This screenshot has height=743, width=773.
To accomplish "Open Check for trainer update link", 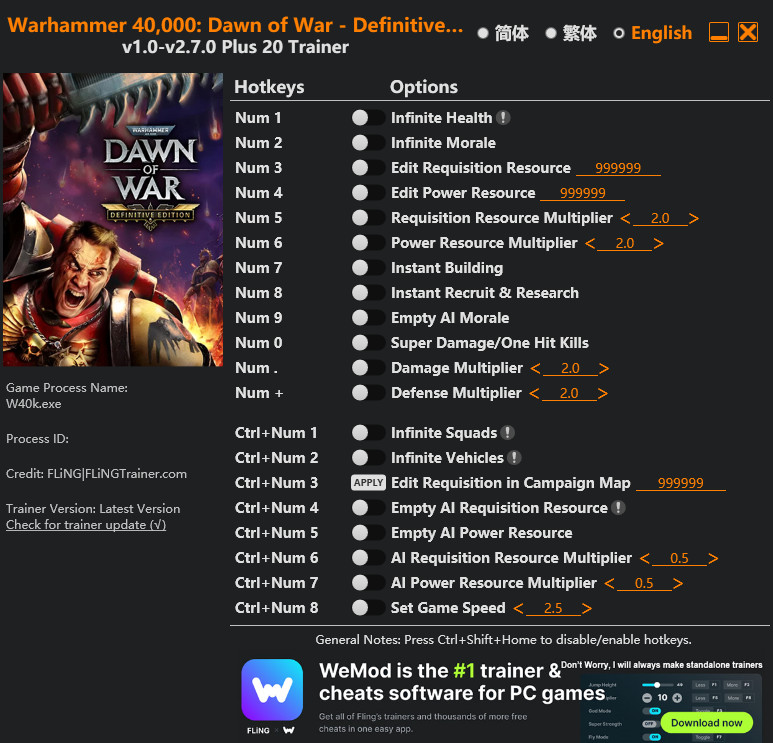I will [86, 525].
